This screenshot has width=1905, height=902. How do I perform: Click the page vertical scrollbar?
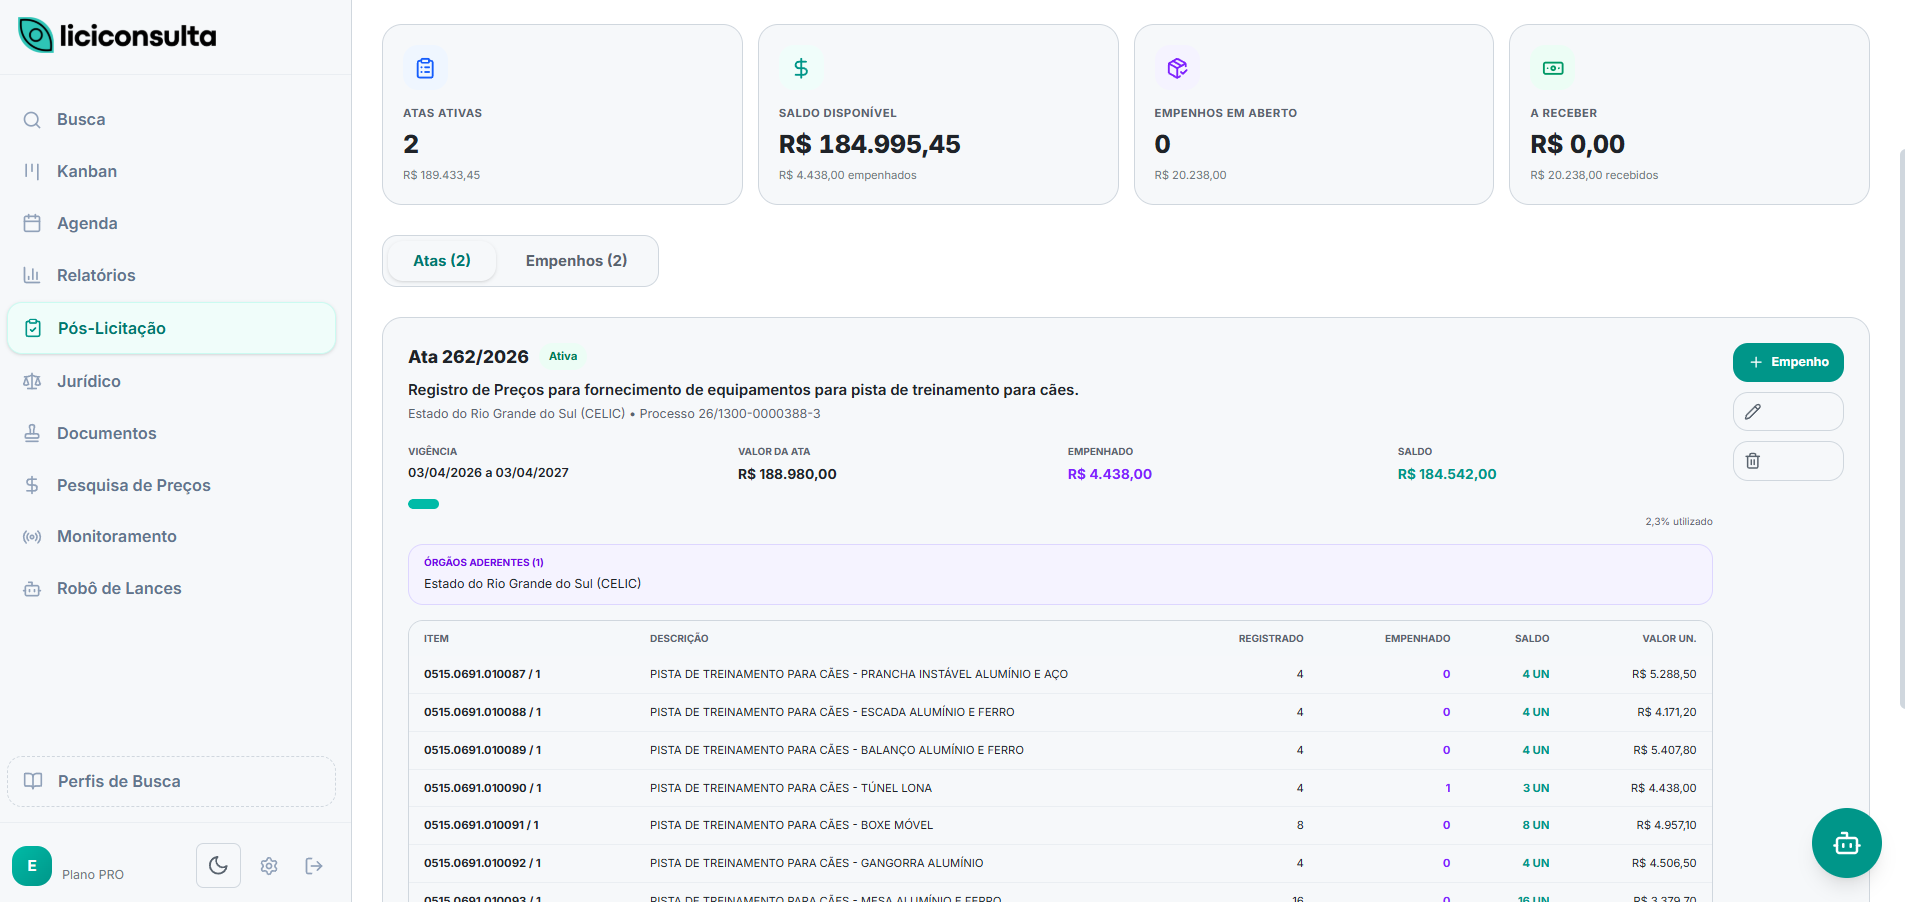[1901, 430]
